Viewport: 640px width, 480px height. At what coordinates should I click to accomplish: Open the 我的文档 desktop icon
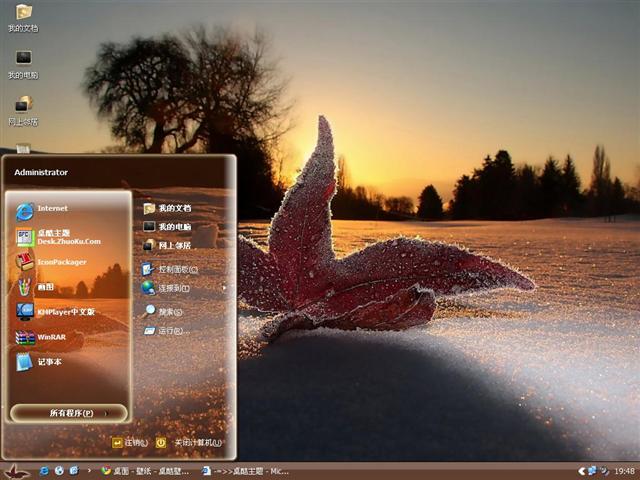pyautogui.click(x=23, y=18)
